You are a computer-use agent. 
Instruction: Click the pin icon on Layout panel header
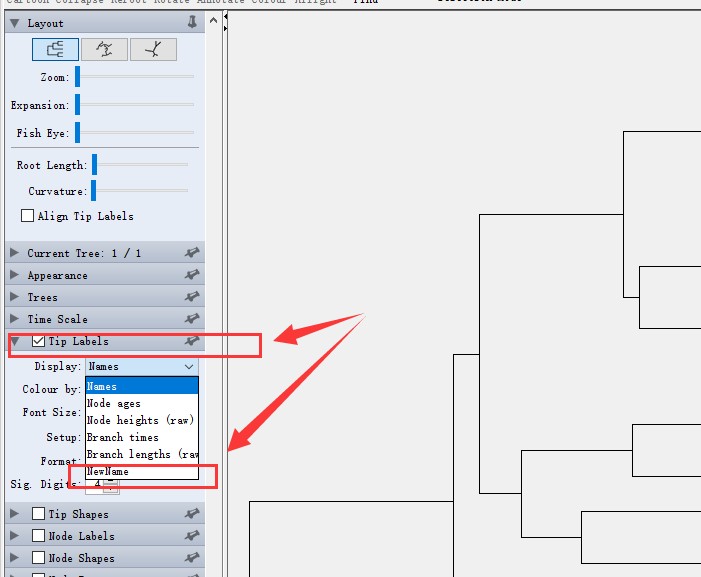(192, 23)
